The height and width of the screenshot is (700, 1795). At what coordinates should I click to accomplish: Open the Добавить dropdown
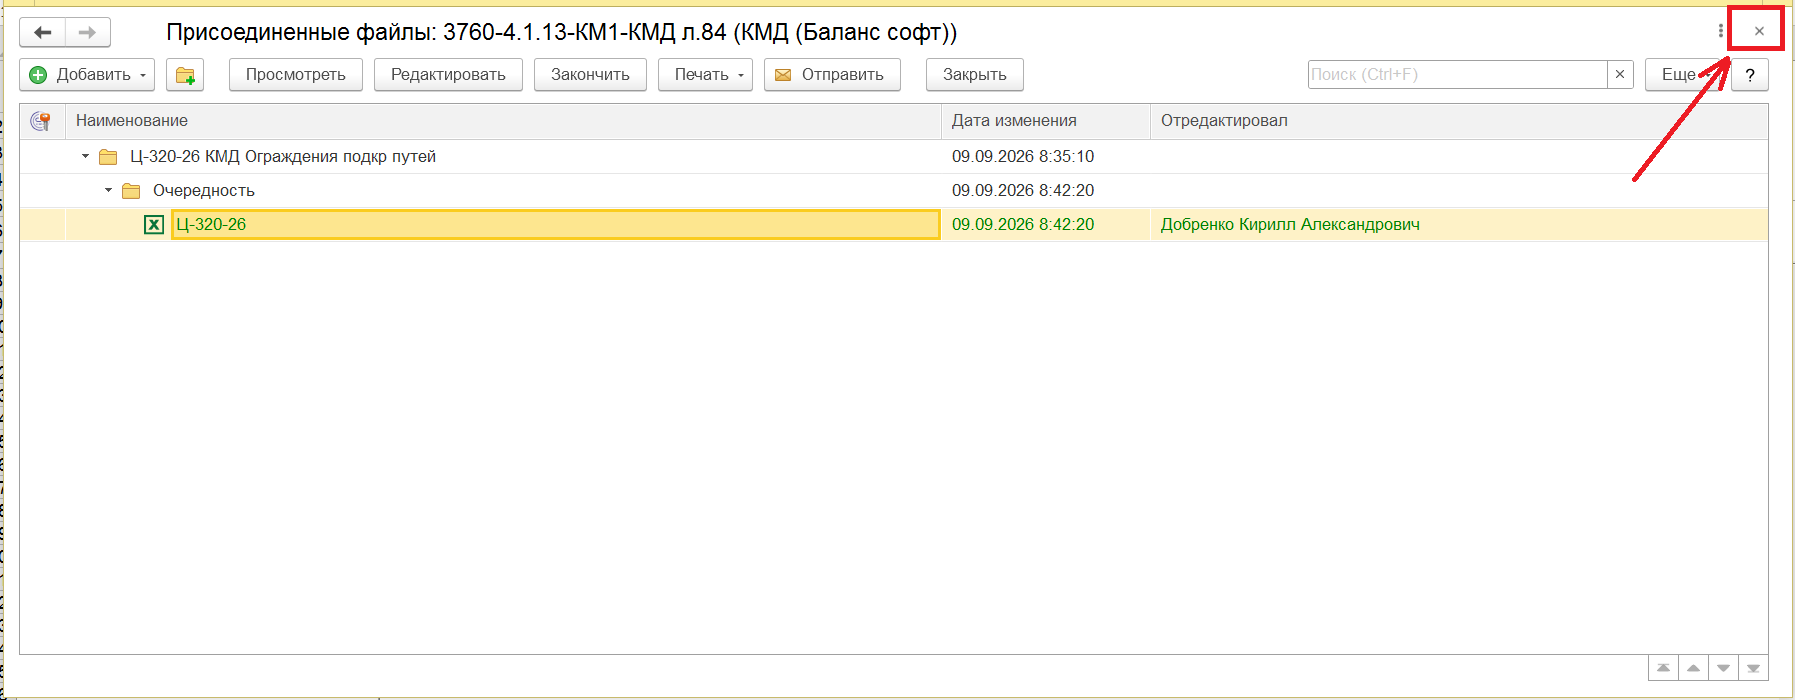pos(87,75)
